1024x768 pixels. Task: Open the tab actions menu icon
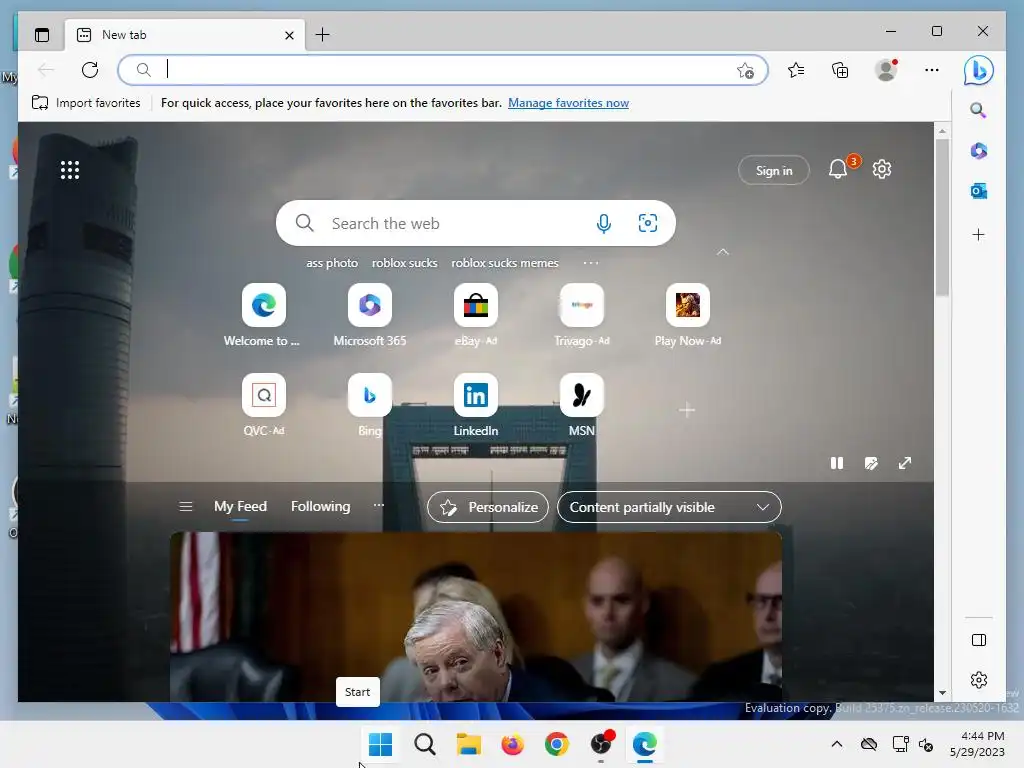pos(42,35)
